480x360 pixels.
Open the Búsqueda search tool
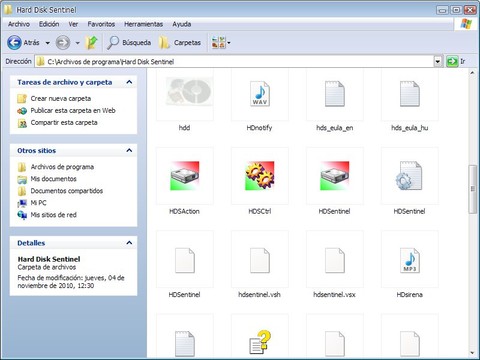[129, 43]
